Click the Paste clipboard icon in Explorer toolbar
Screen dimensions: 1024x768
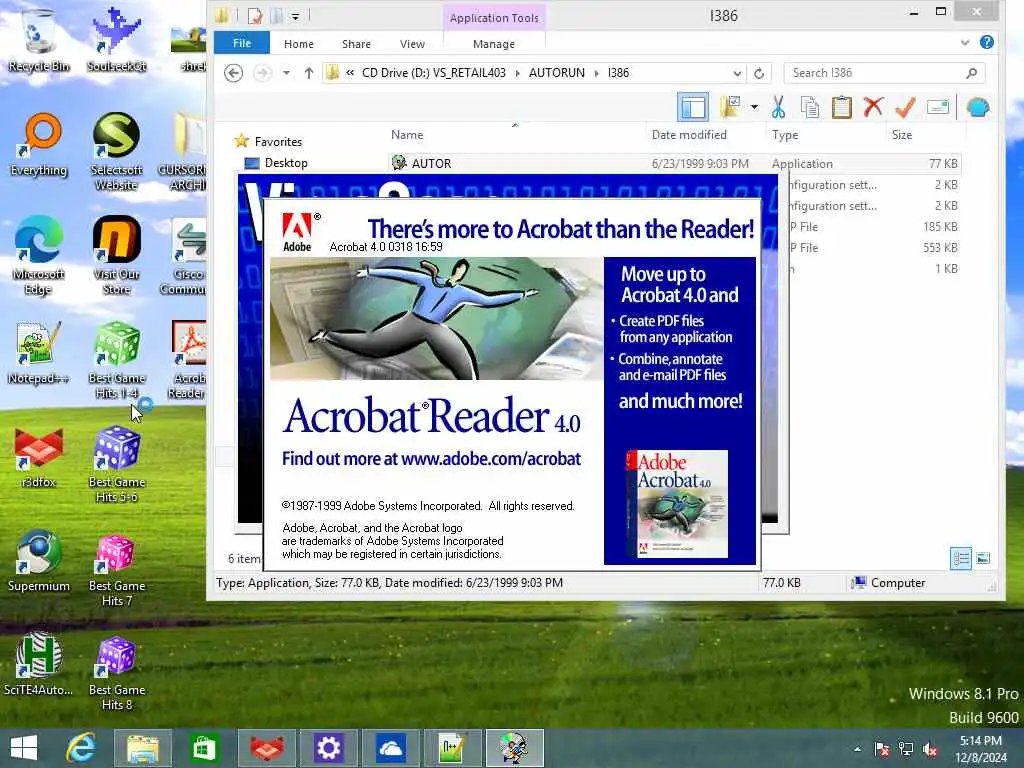842,107
